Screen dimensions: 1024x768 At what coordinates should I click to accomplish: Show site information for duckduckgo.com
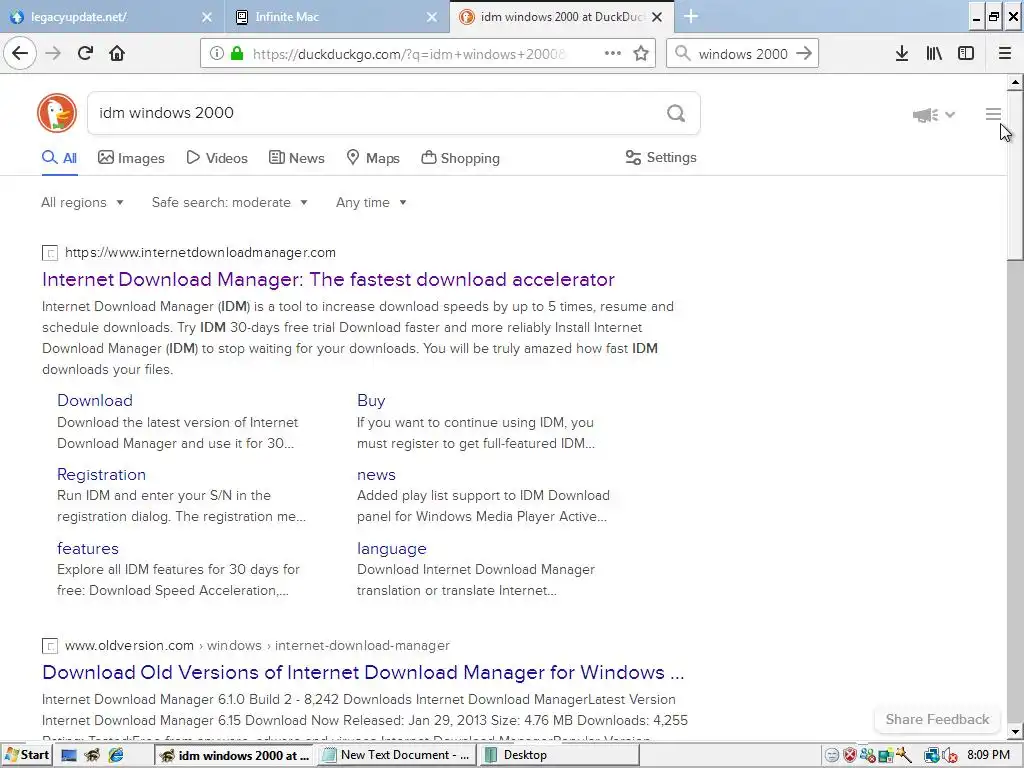pos(216,54)
